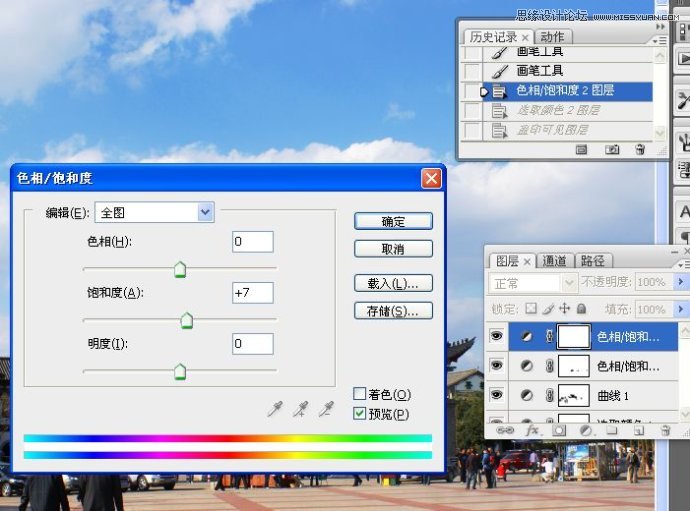This screenshot has height=511, width=690.
Task: Switch to the 路径 paths tab
Action: (592, 261)
